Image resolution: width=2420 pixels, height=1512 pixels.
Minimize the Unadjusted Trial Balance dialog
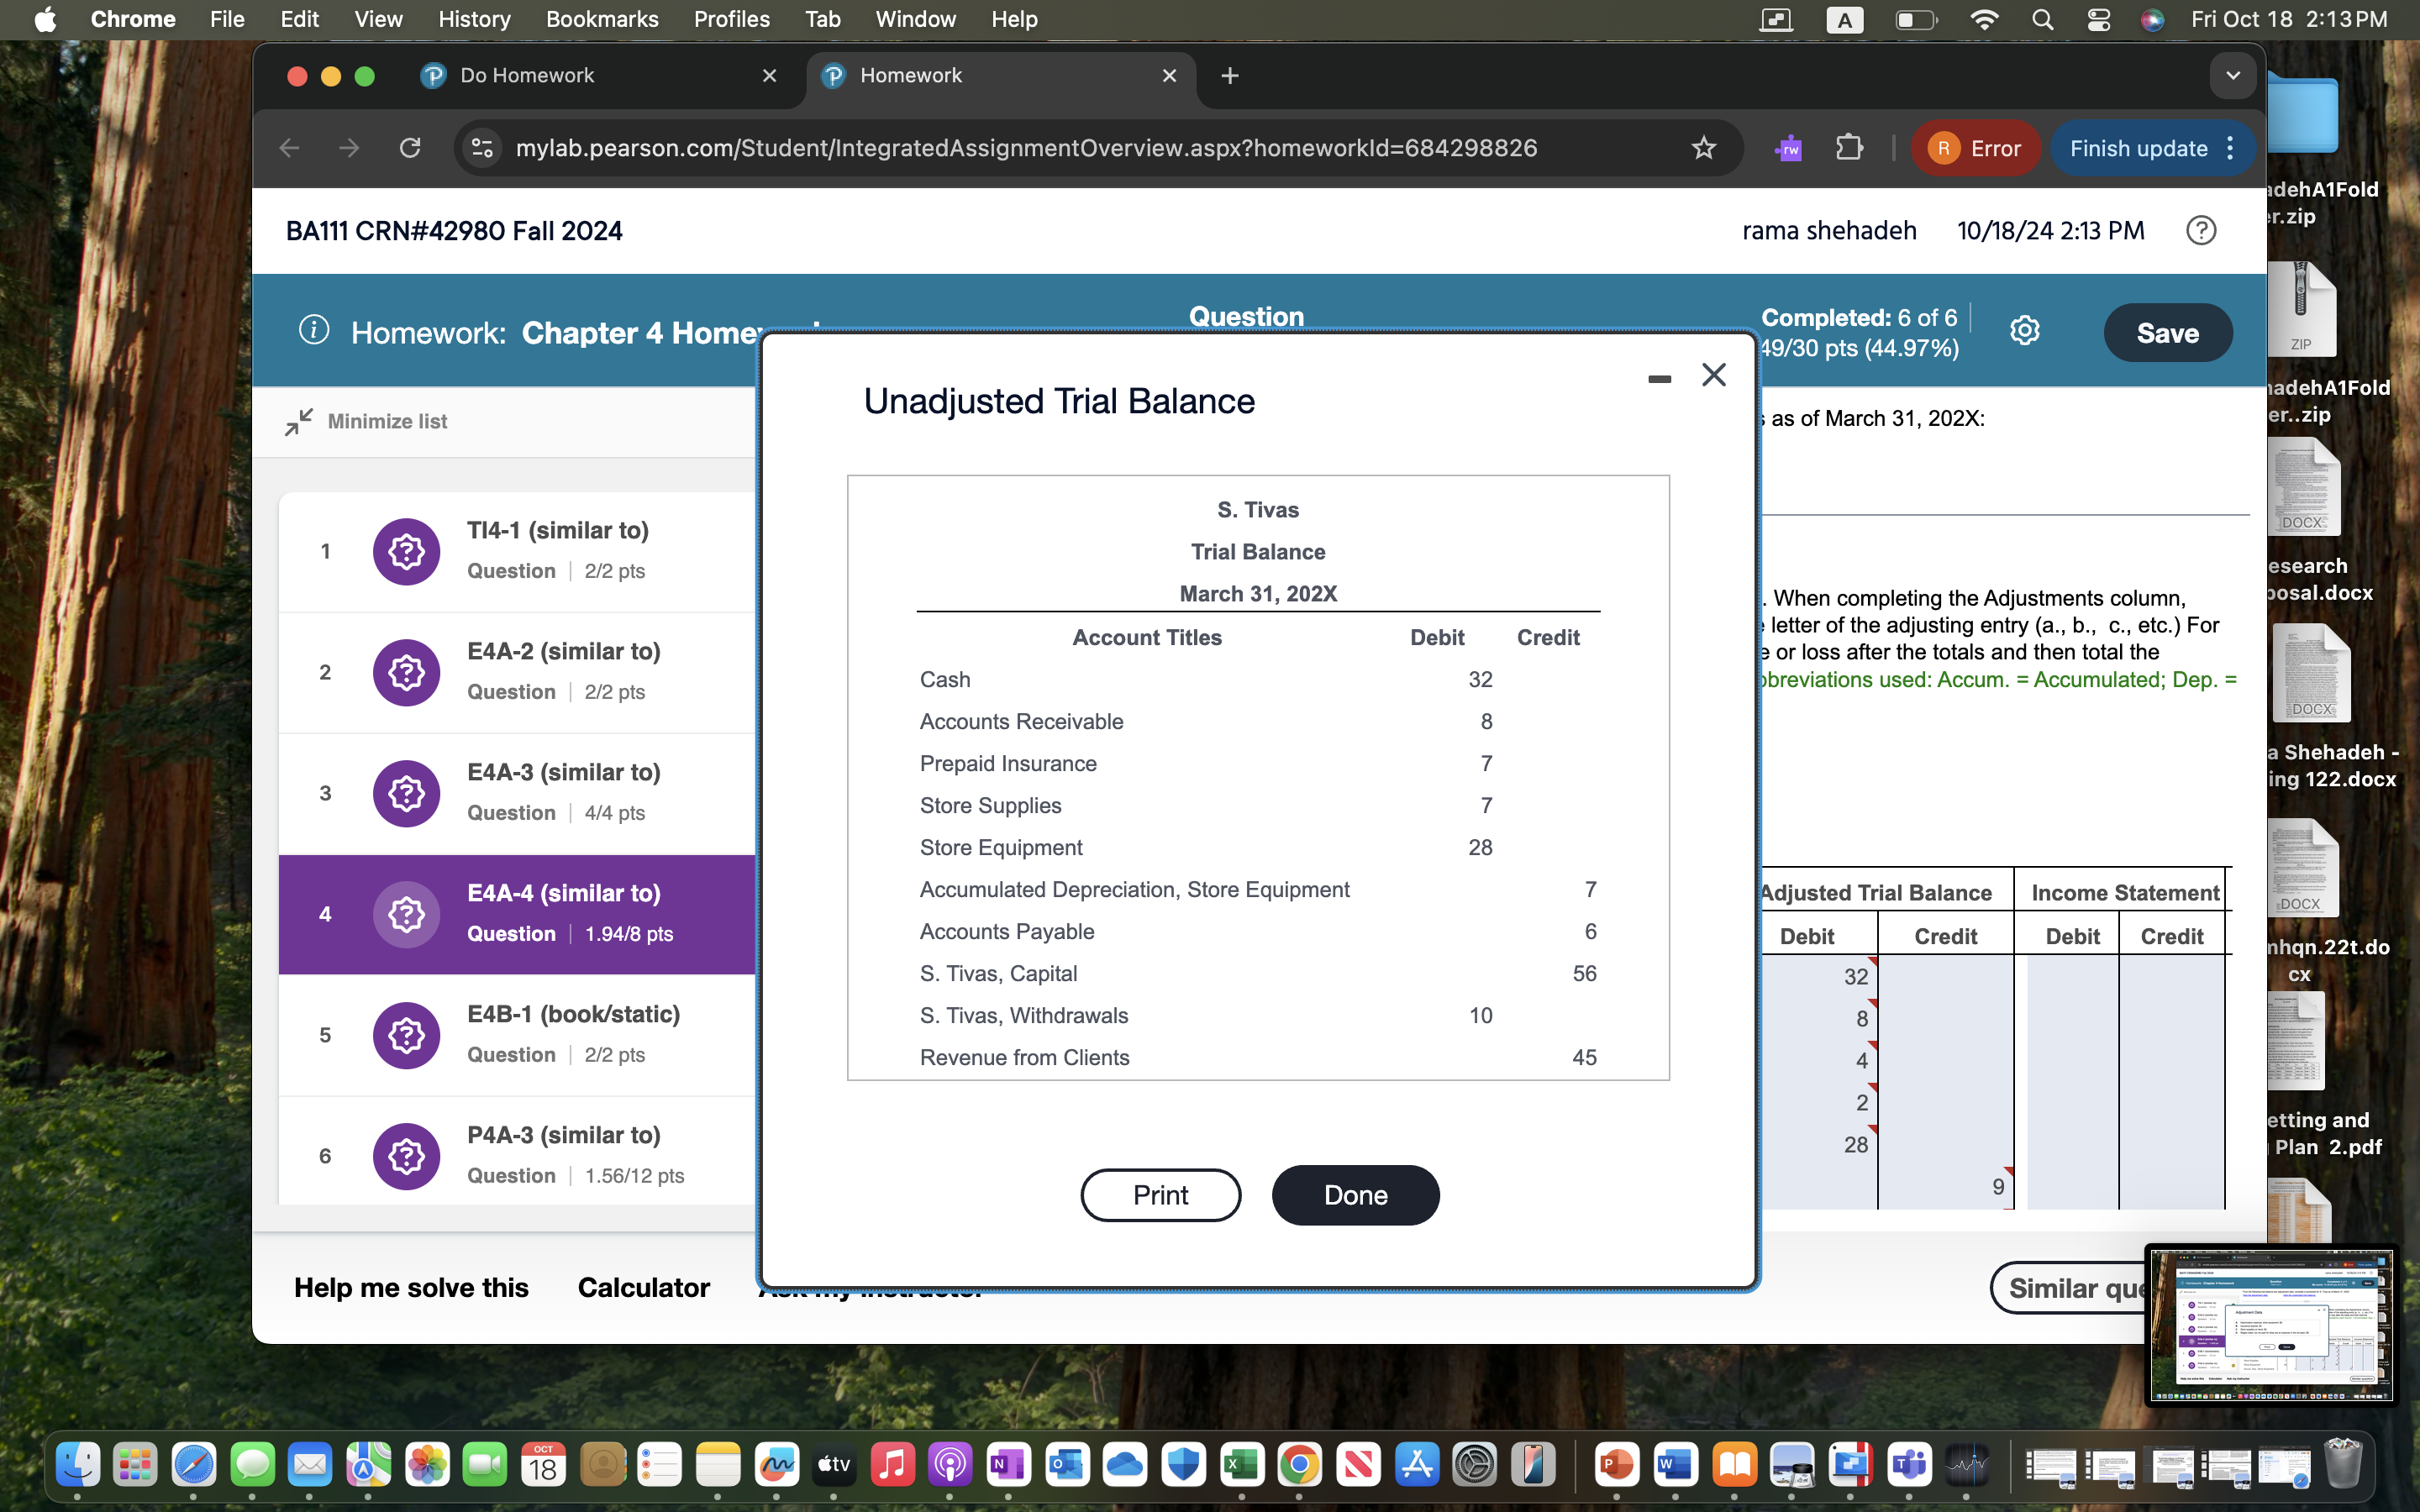coord(1659,379)
